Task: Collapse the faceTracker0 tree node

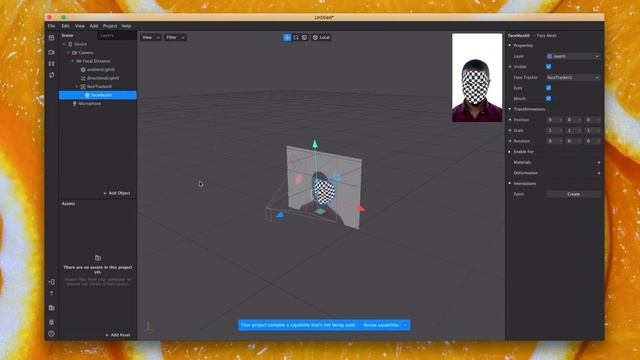Action: point(77,87)
